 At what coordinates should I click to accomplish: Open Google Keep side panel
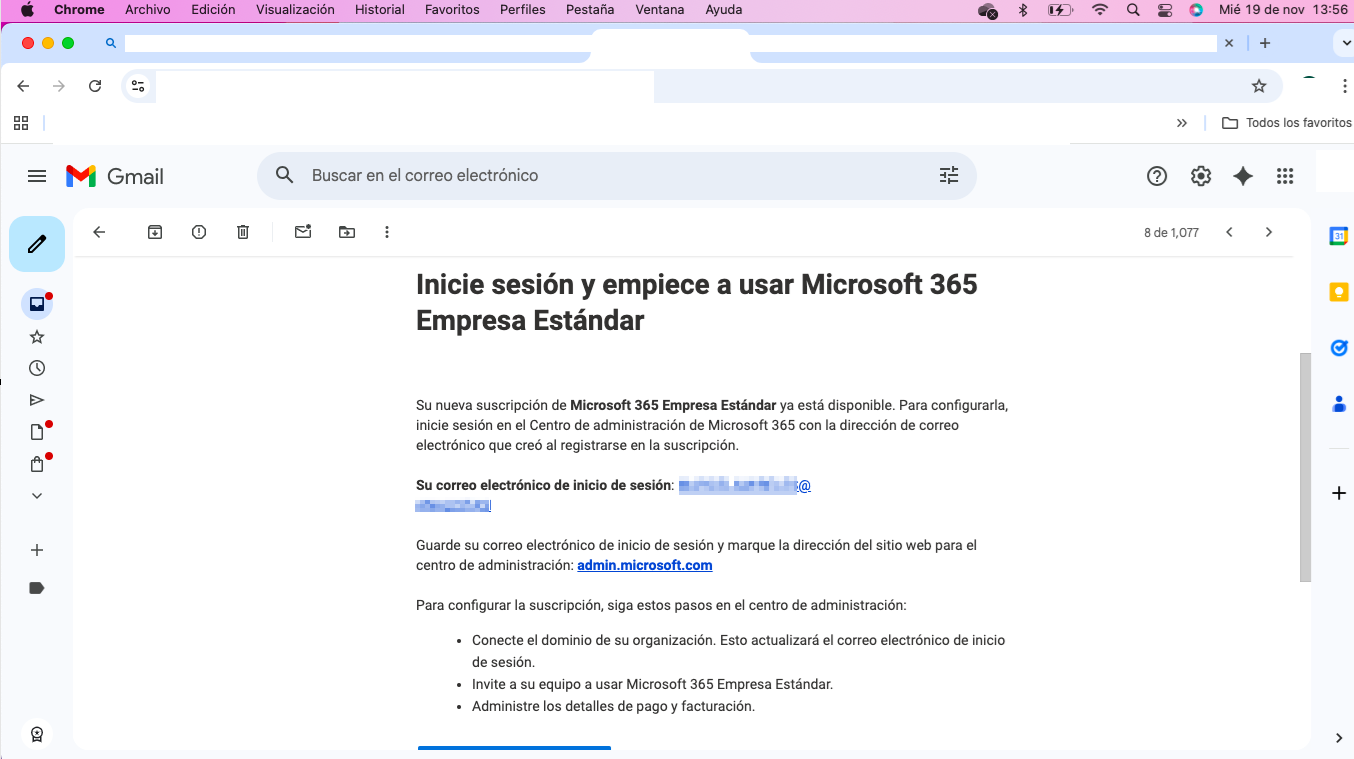point(1339,292)
